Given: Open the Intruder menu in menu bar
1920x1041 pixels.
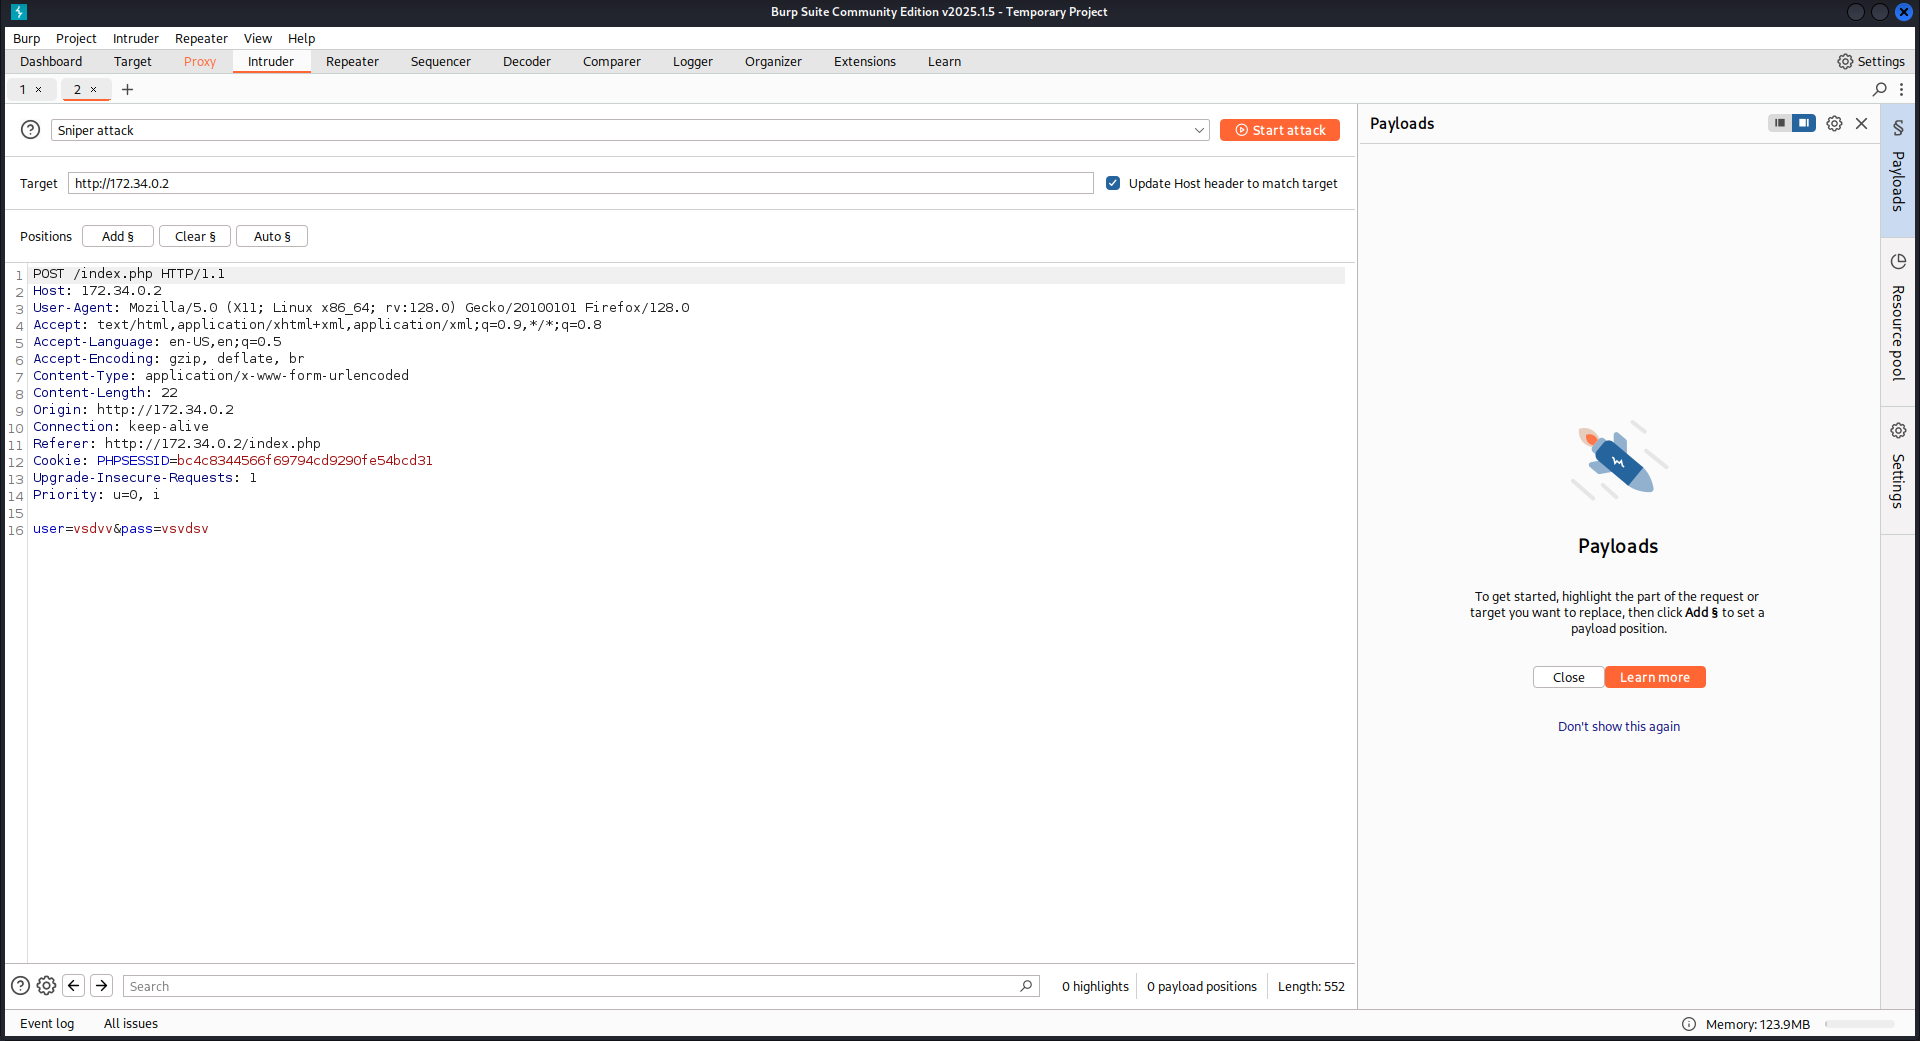Looking at the screenshot, I should pos(136,39).
